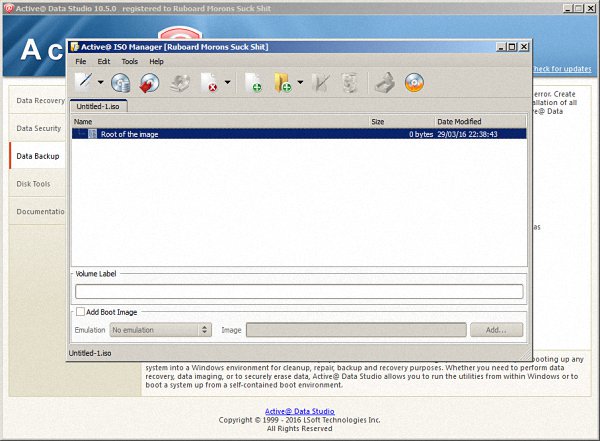Image resolution: width=600 pixels, height=441 pixels.
Task: Sort by Size column header
Action: point(401,122)
